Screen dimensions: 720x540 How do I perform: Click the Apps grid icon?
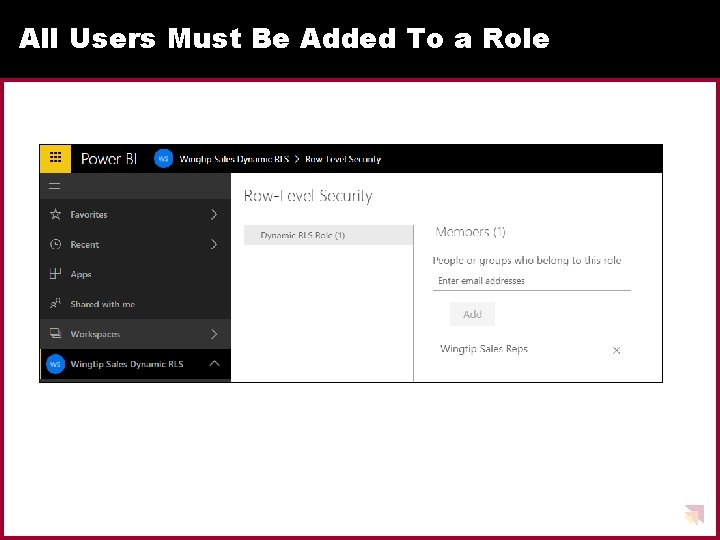coord(55,274)
